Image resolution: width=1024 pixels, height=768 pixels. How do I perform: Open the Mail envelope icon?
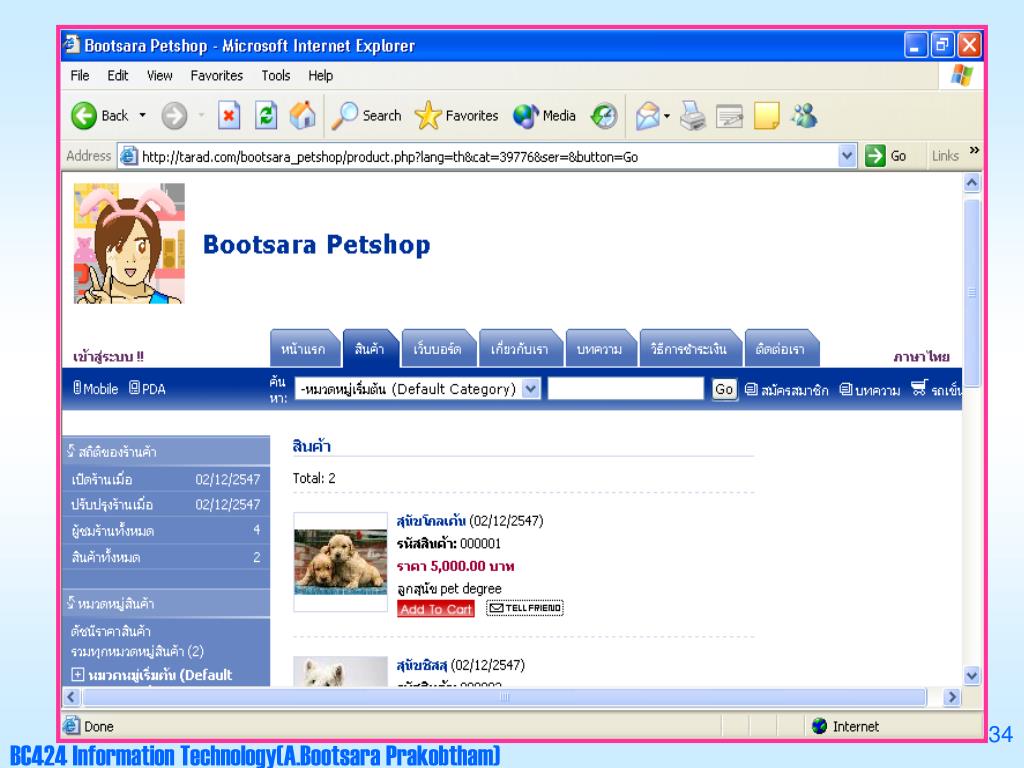click(647, 116)
